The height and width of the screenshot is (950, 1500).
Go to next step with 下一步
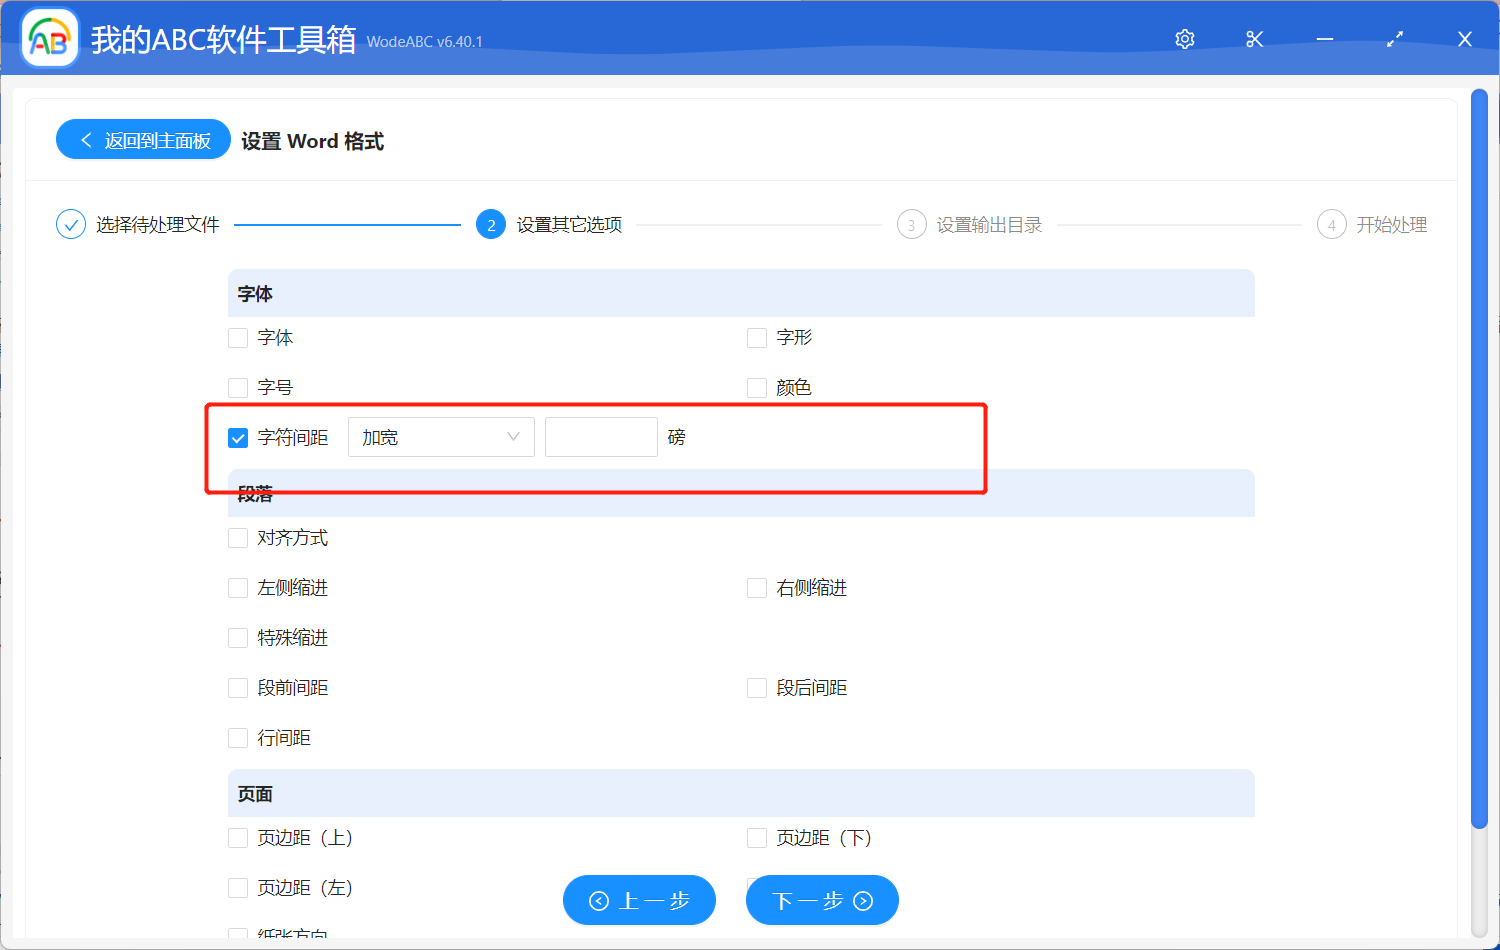[x=822, y=901]
